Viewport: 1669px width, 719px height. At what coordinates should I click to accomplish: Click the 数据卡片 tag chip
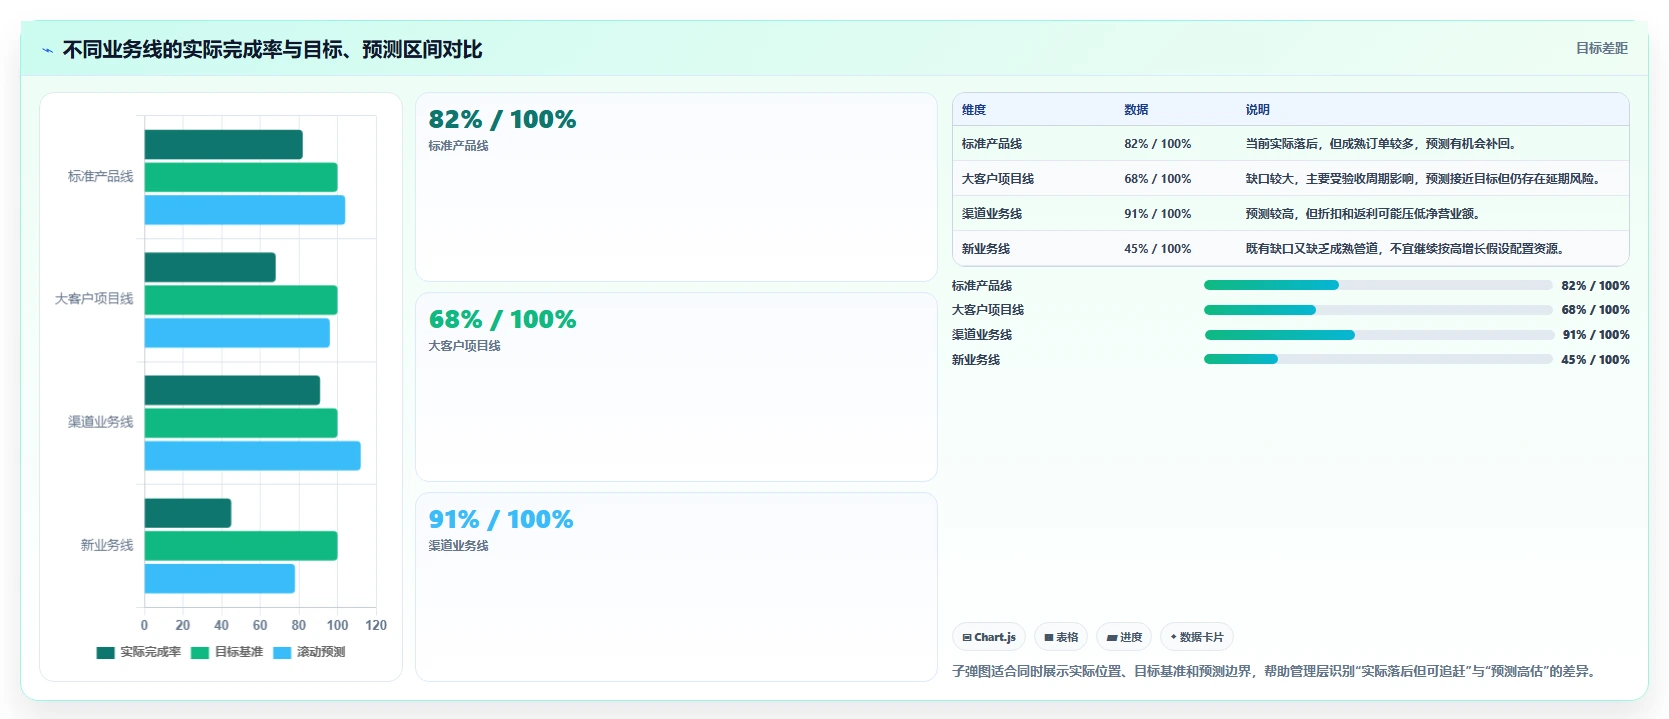pyautogui.click(x=1197, y=637)
